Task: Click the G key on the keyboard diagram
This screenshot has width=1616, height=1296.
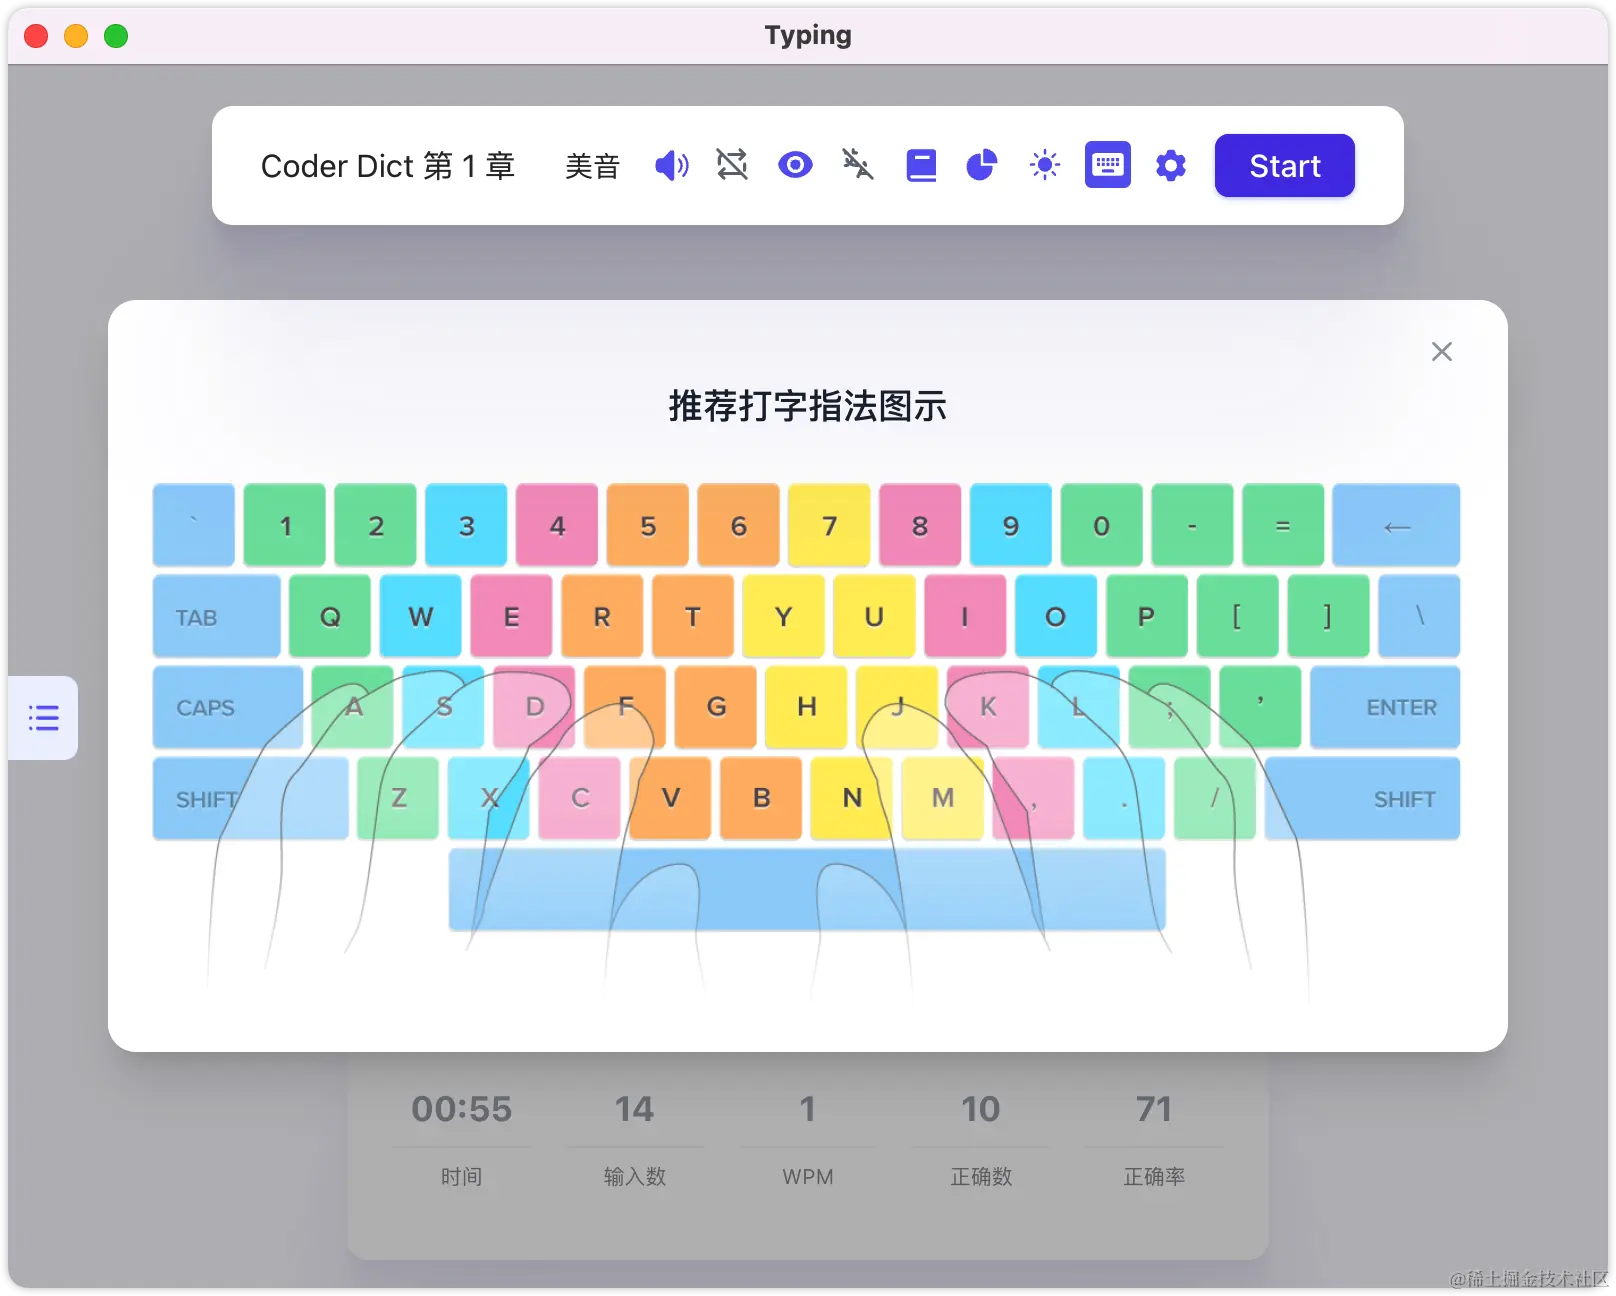Action: pos(715,707)
